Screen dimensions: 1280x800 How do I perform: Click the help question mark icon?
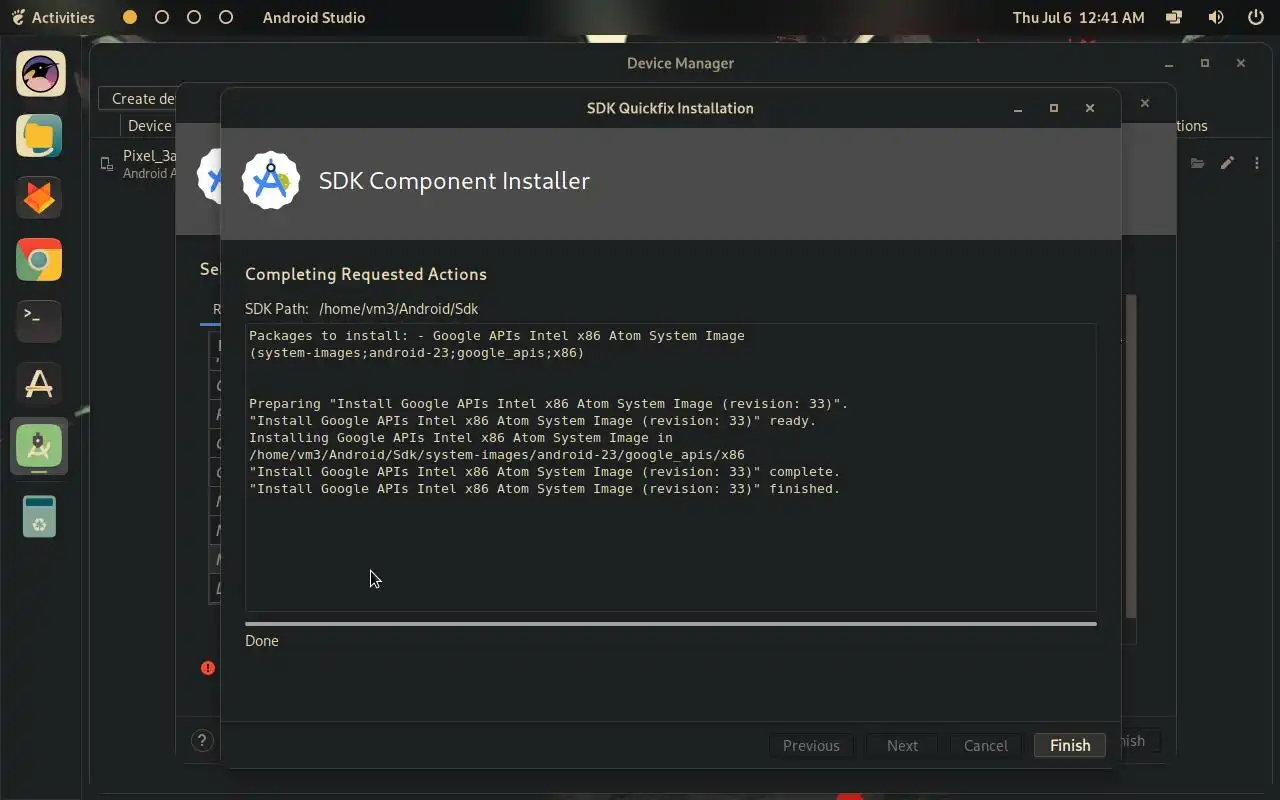pyautogui.click(x=202, y=741)
